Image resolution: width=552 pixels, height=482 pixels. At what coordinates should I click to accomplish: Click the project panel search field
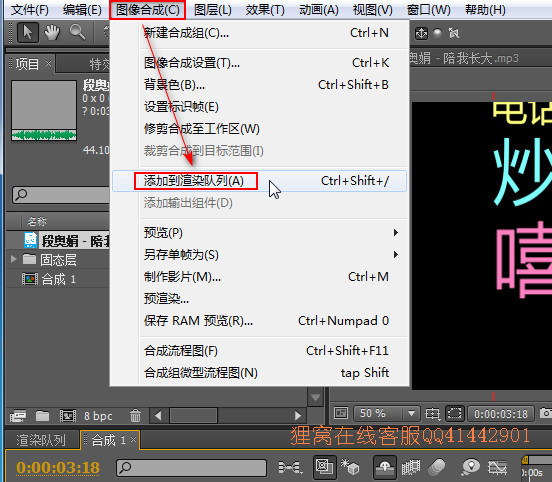coord(61,195)
